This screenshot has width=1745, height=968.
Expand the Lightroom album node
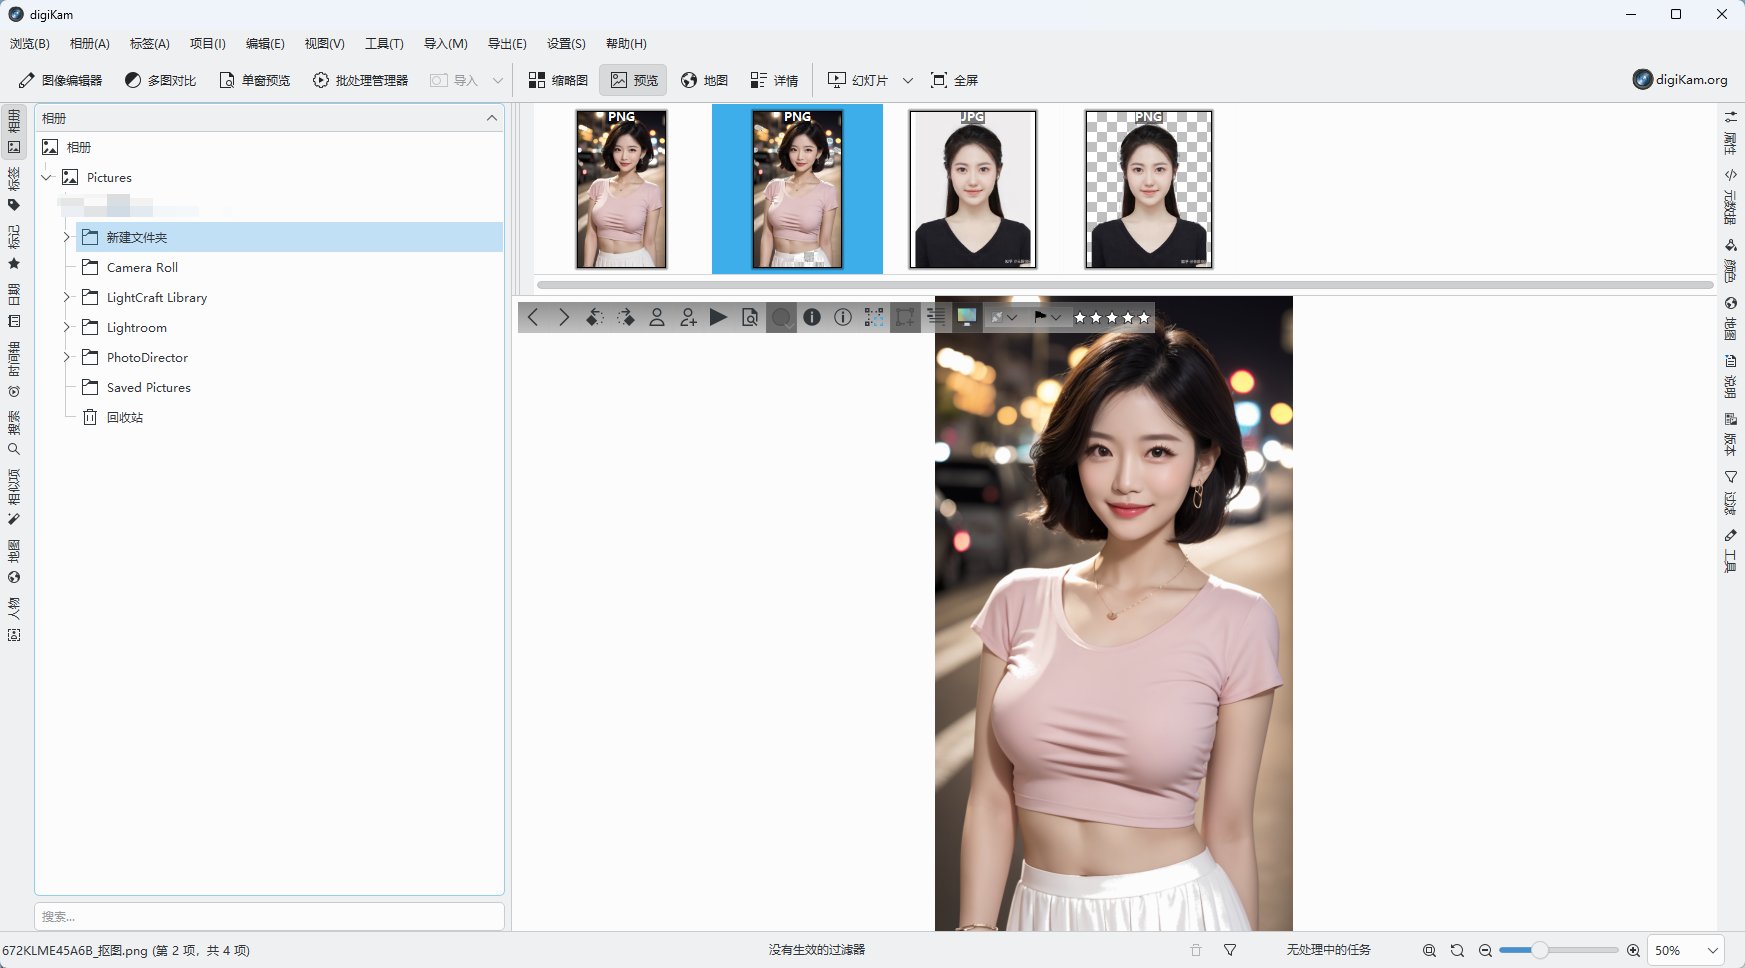(66, 327)
